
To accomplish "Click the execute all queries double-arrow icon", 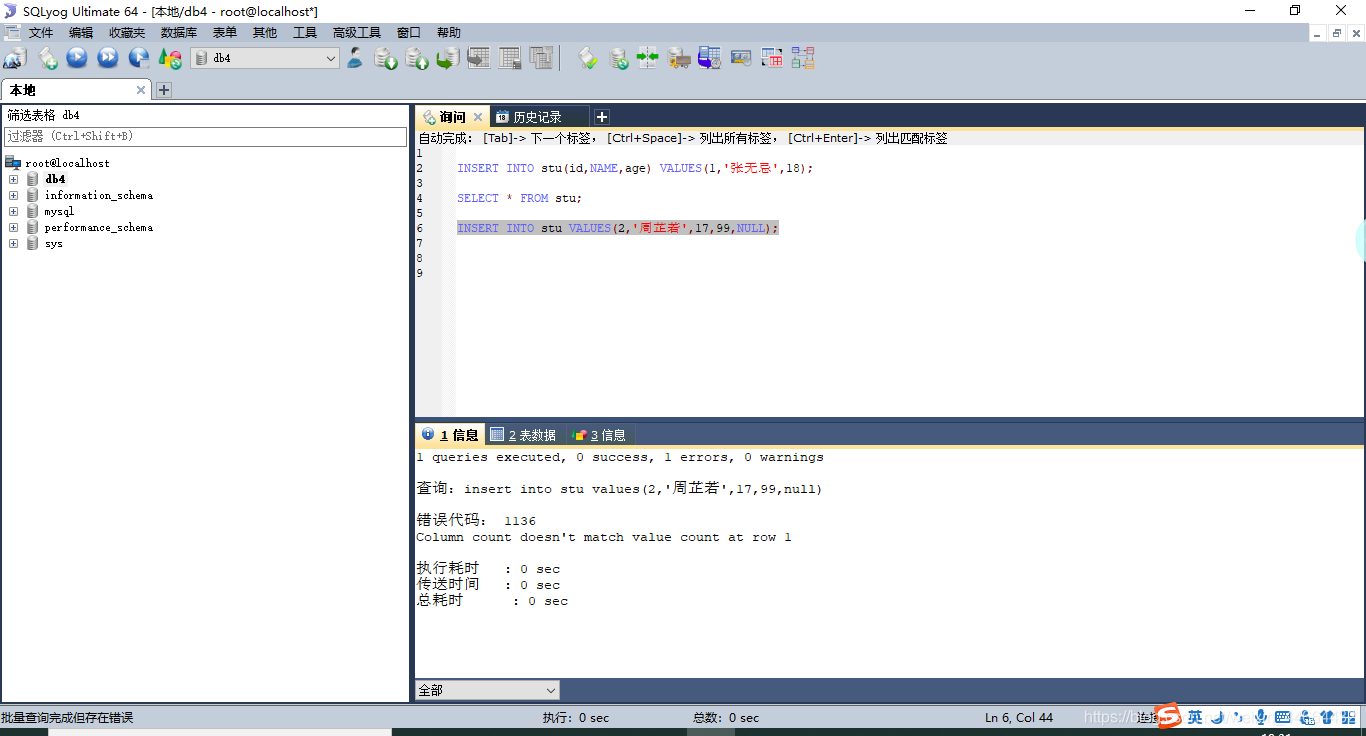I will click(108, 58).
